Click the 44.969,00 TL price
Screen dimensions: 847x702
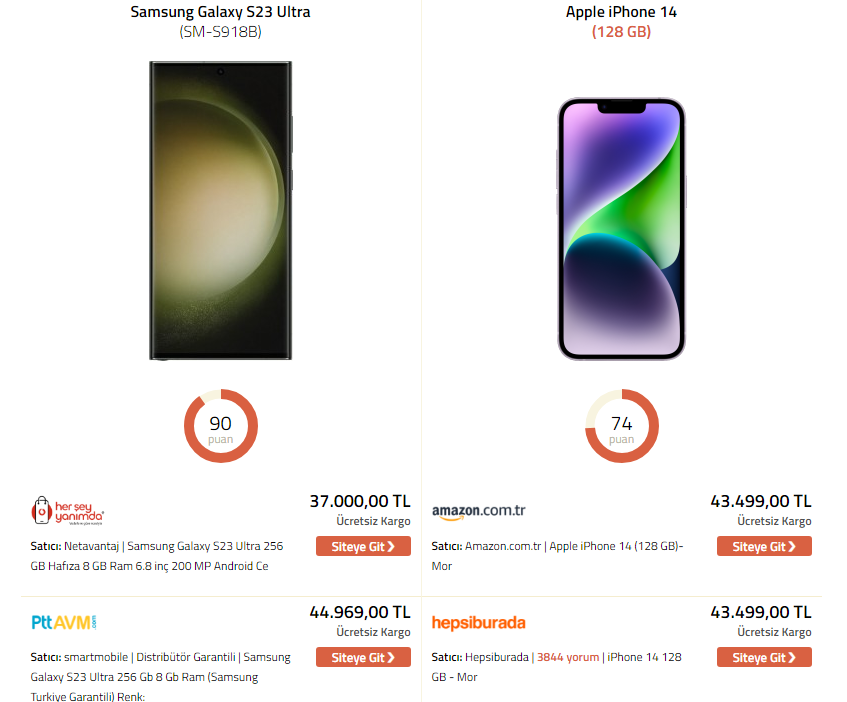pos(360,612)
